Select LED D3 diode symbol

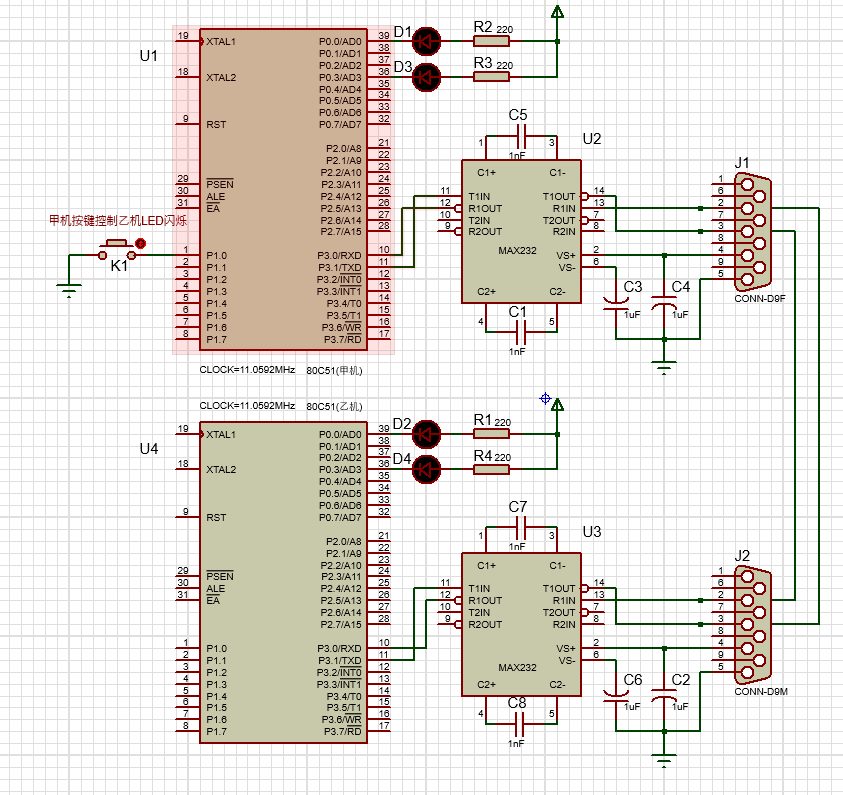coord(426,77)
